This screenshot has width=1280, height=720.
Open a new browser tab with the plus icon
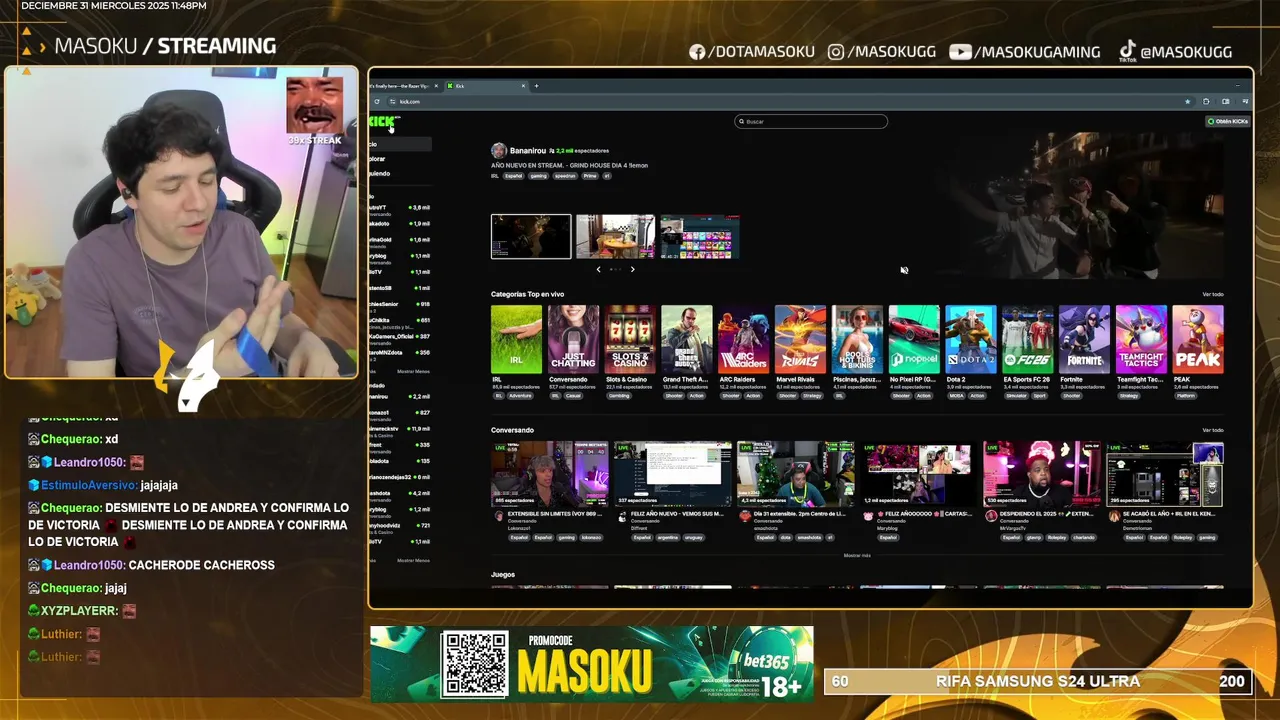point(536,86)
